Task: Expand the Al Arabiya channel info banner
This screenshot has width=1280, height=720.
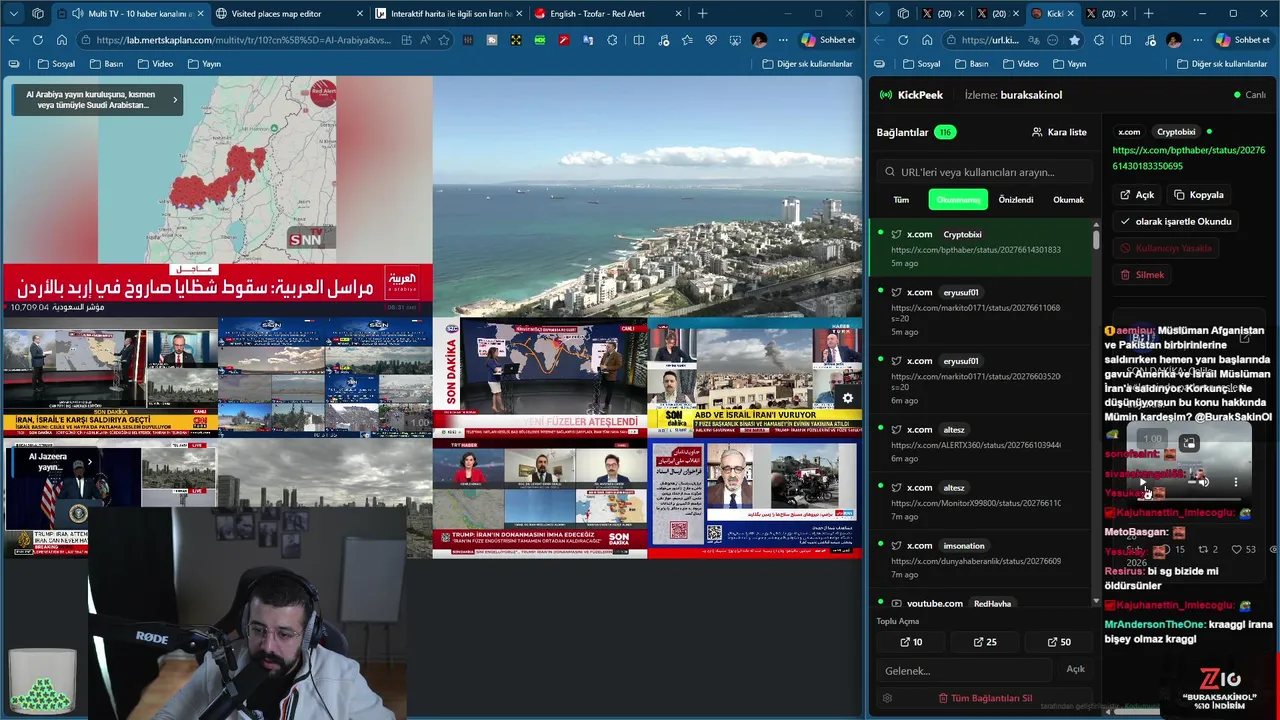Action: coord(175,99)
